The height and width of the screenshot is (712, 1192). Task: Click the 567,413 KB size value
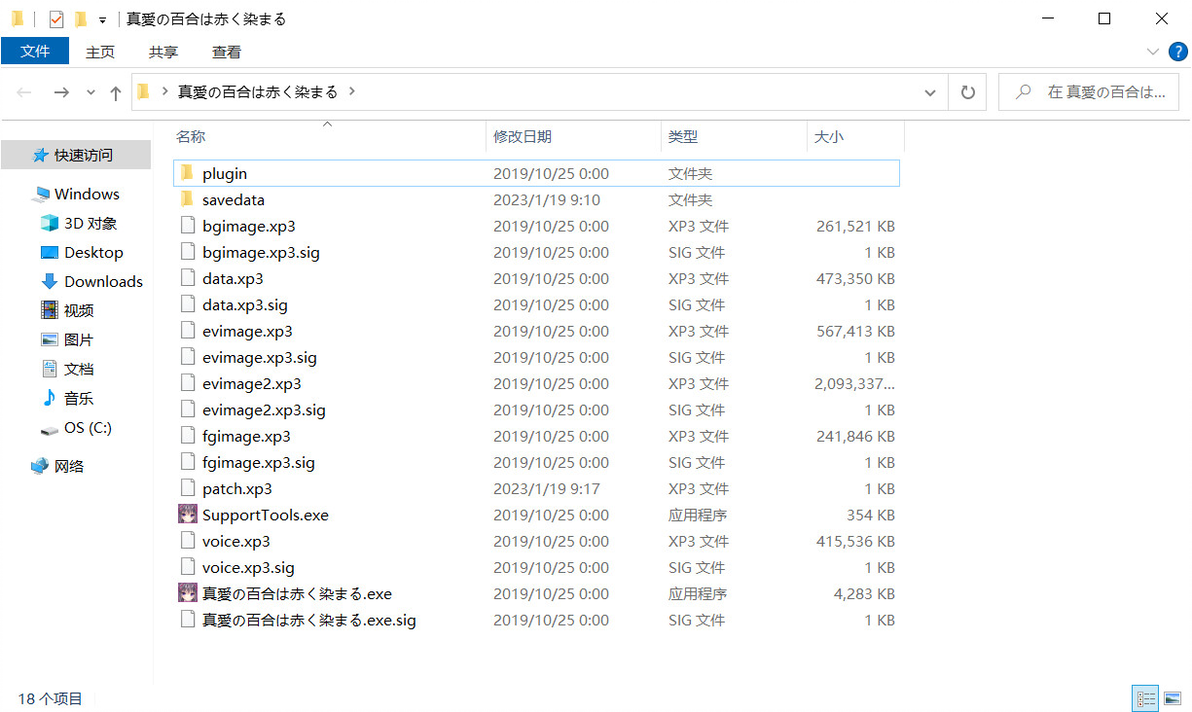[x=855, y=331]
